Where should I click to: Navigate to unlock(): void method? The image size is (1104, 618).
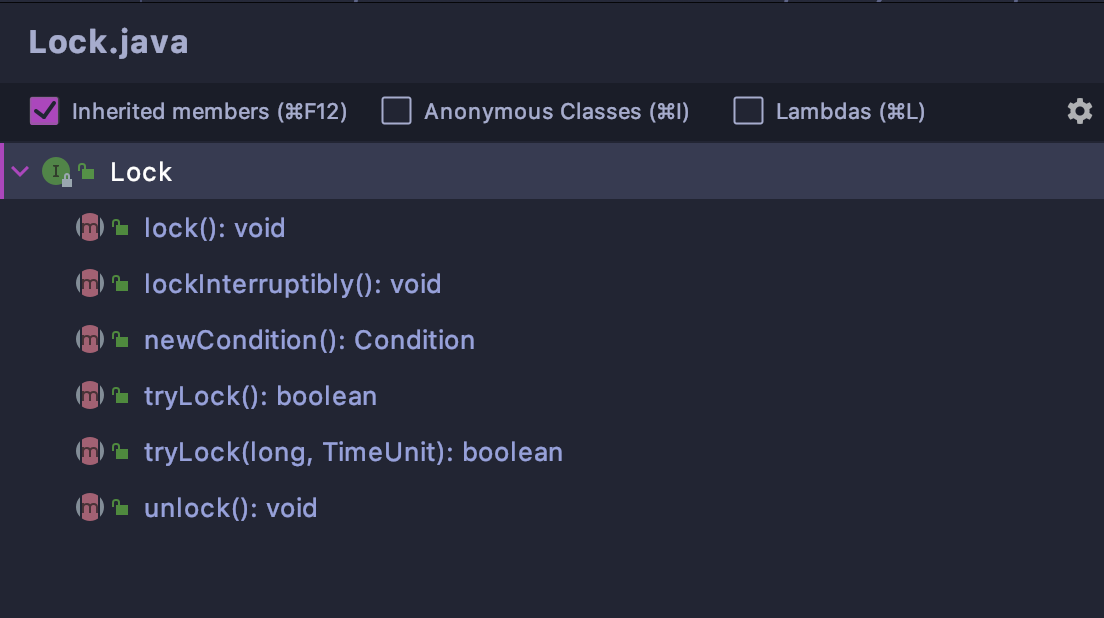(230, 508)
